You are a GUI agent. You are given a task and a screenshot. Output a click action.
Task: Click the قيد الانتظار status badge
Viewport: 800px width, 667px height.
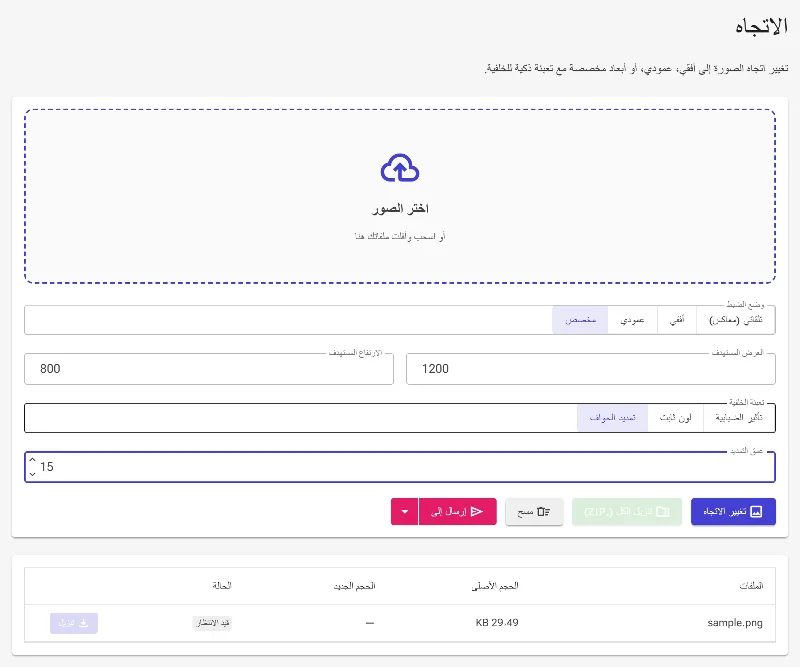tap(212, 623)
